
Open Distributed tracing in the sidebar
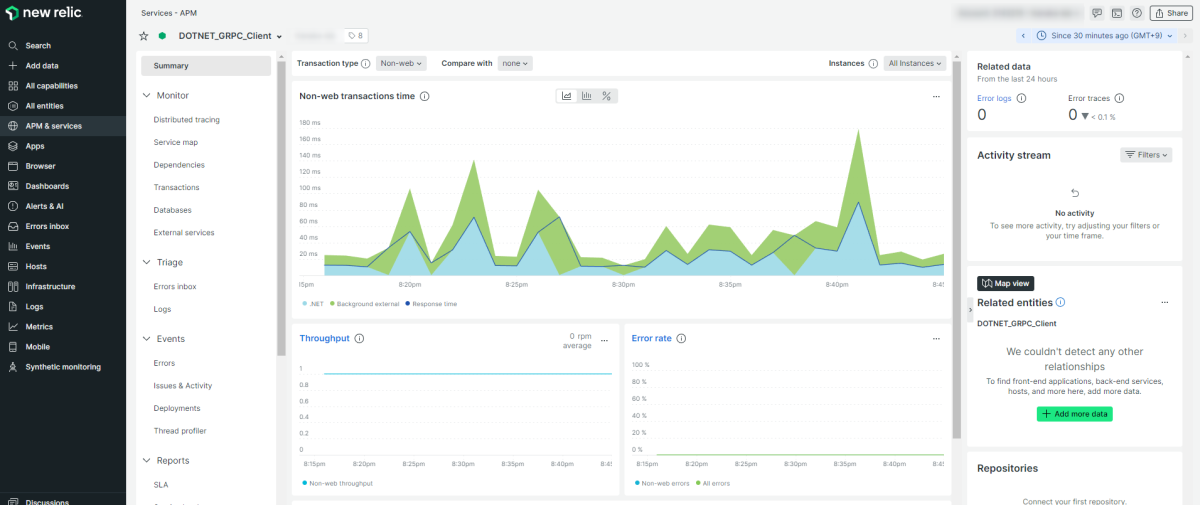pyautogui.click(x=186, y=120)
